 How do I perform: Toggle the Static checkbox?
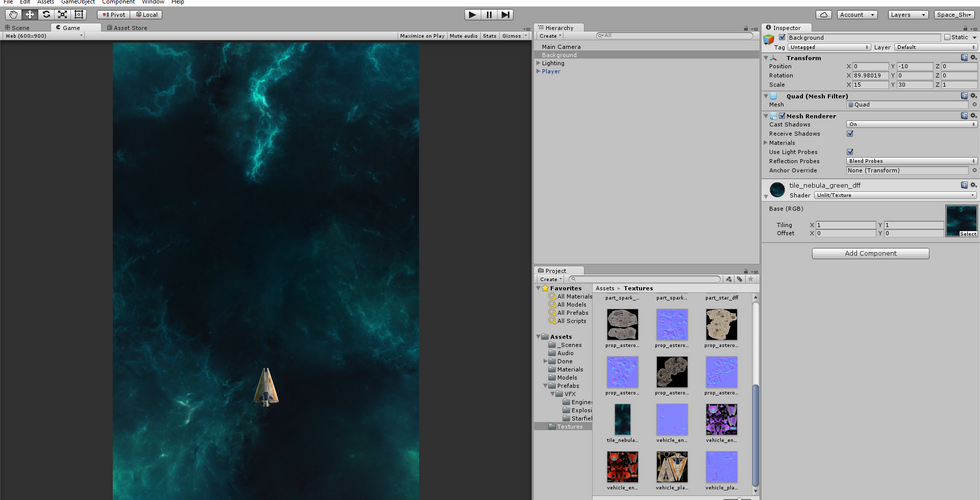point(948,37)
